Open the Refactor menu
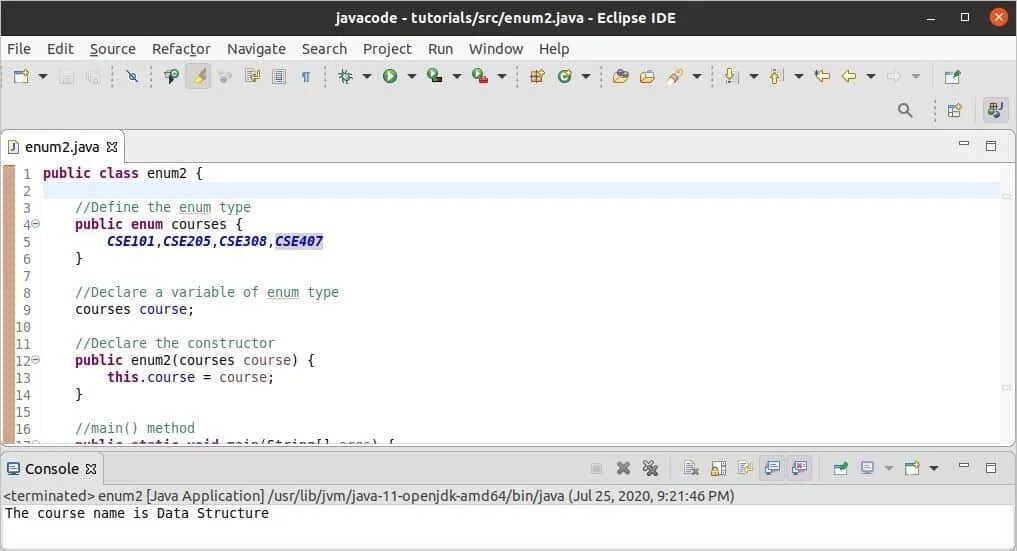The image size is (1017, 551). coord(181,49)
